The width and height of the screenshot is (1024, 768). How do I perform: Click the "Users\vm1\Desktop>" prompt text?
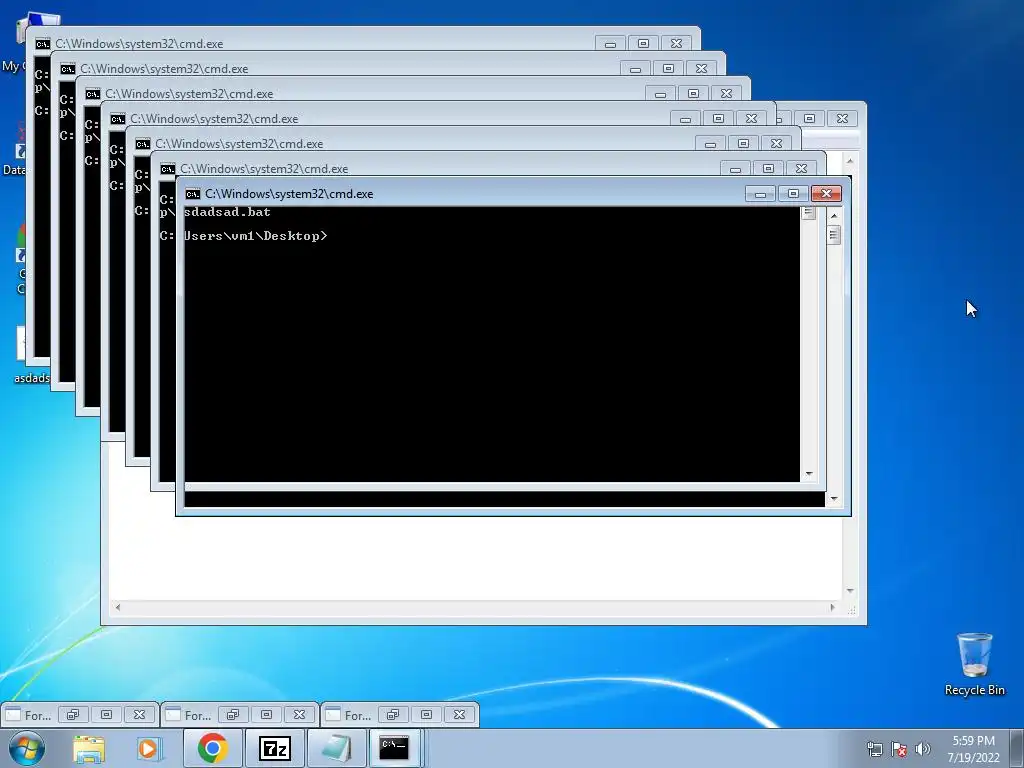pos(255,236)
